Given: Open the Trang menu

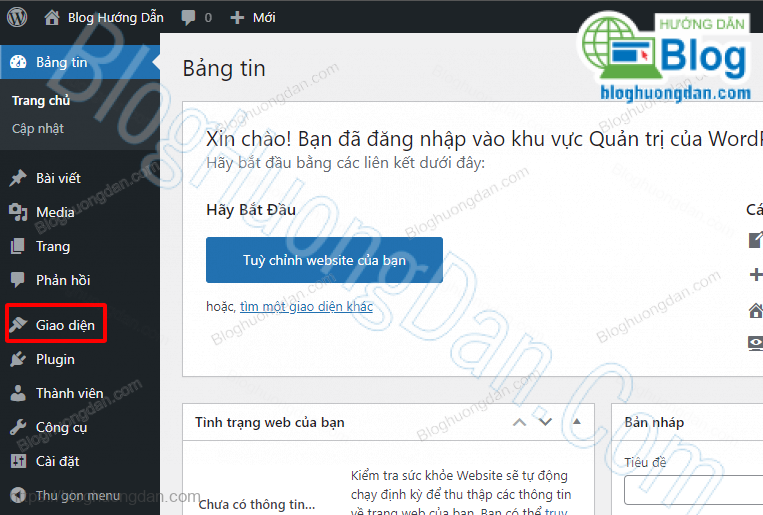Looking at the screenshot, I should coord(53,246).
